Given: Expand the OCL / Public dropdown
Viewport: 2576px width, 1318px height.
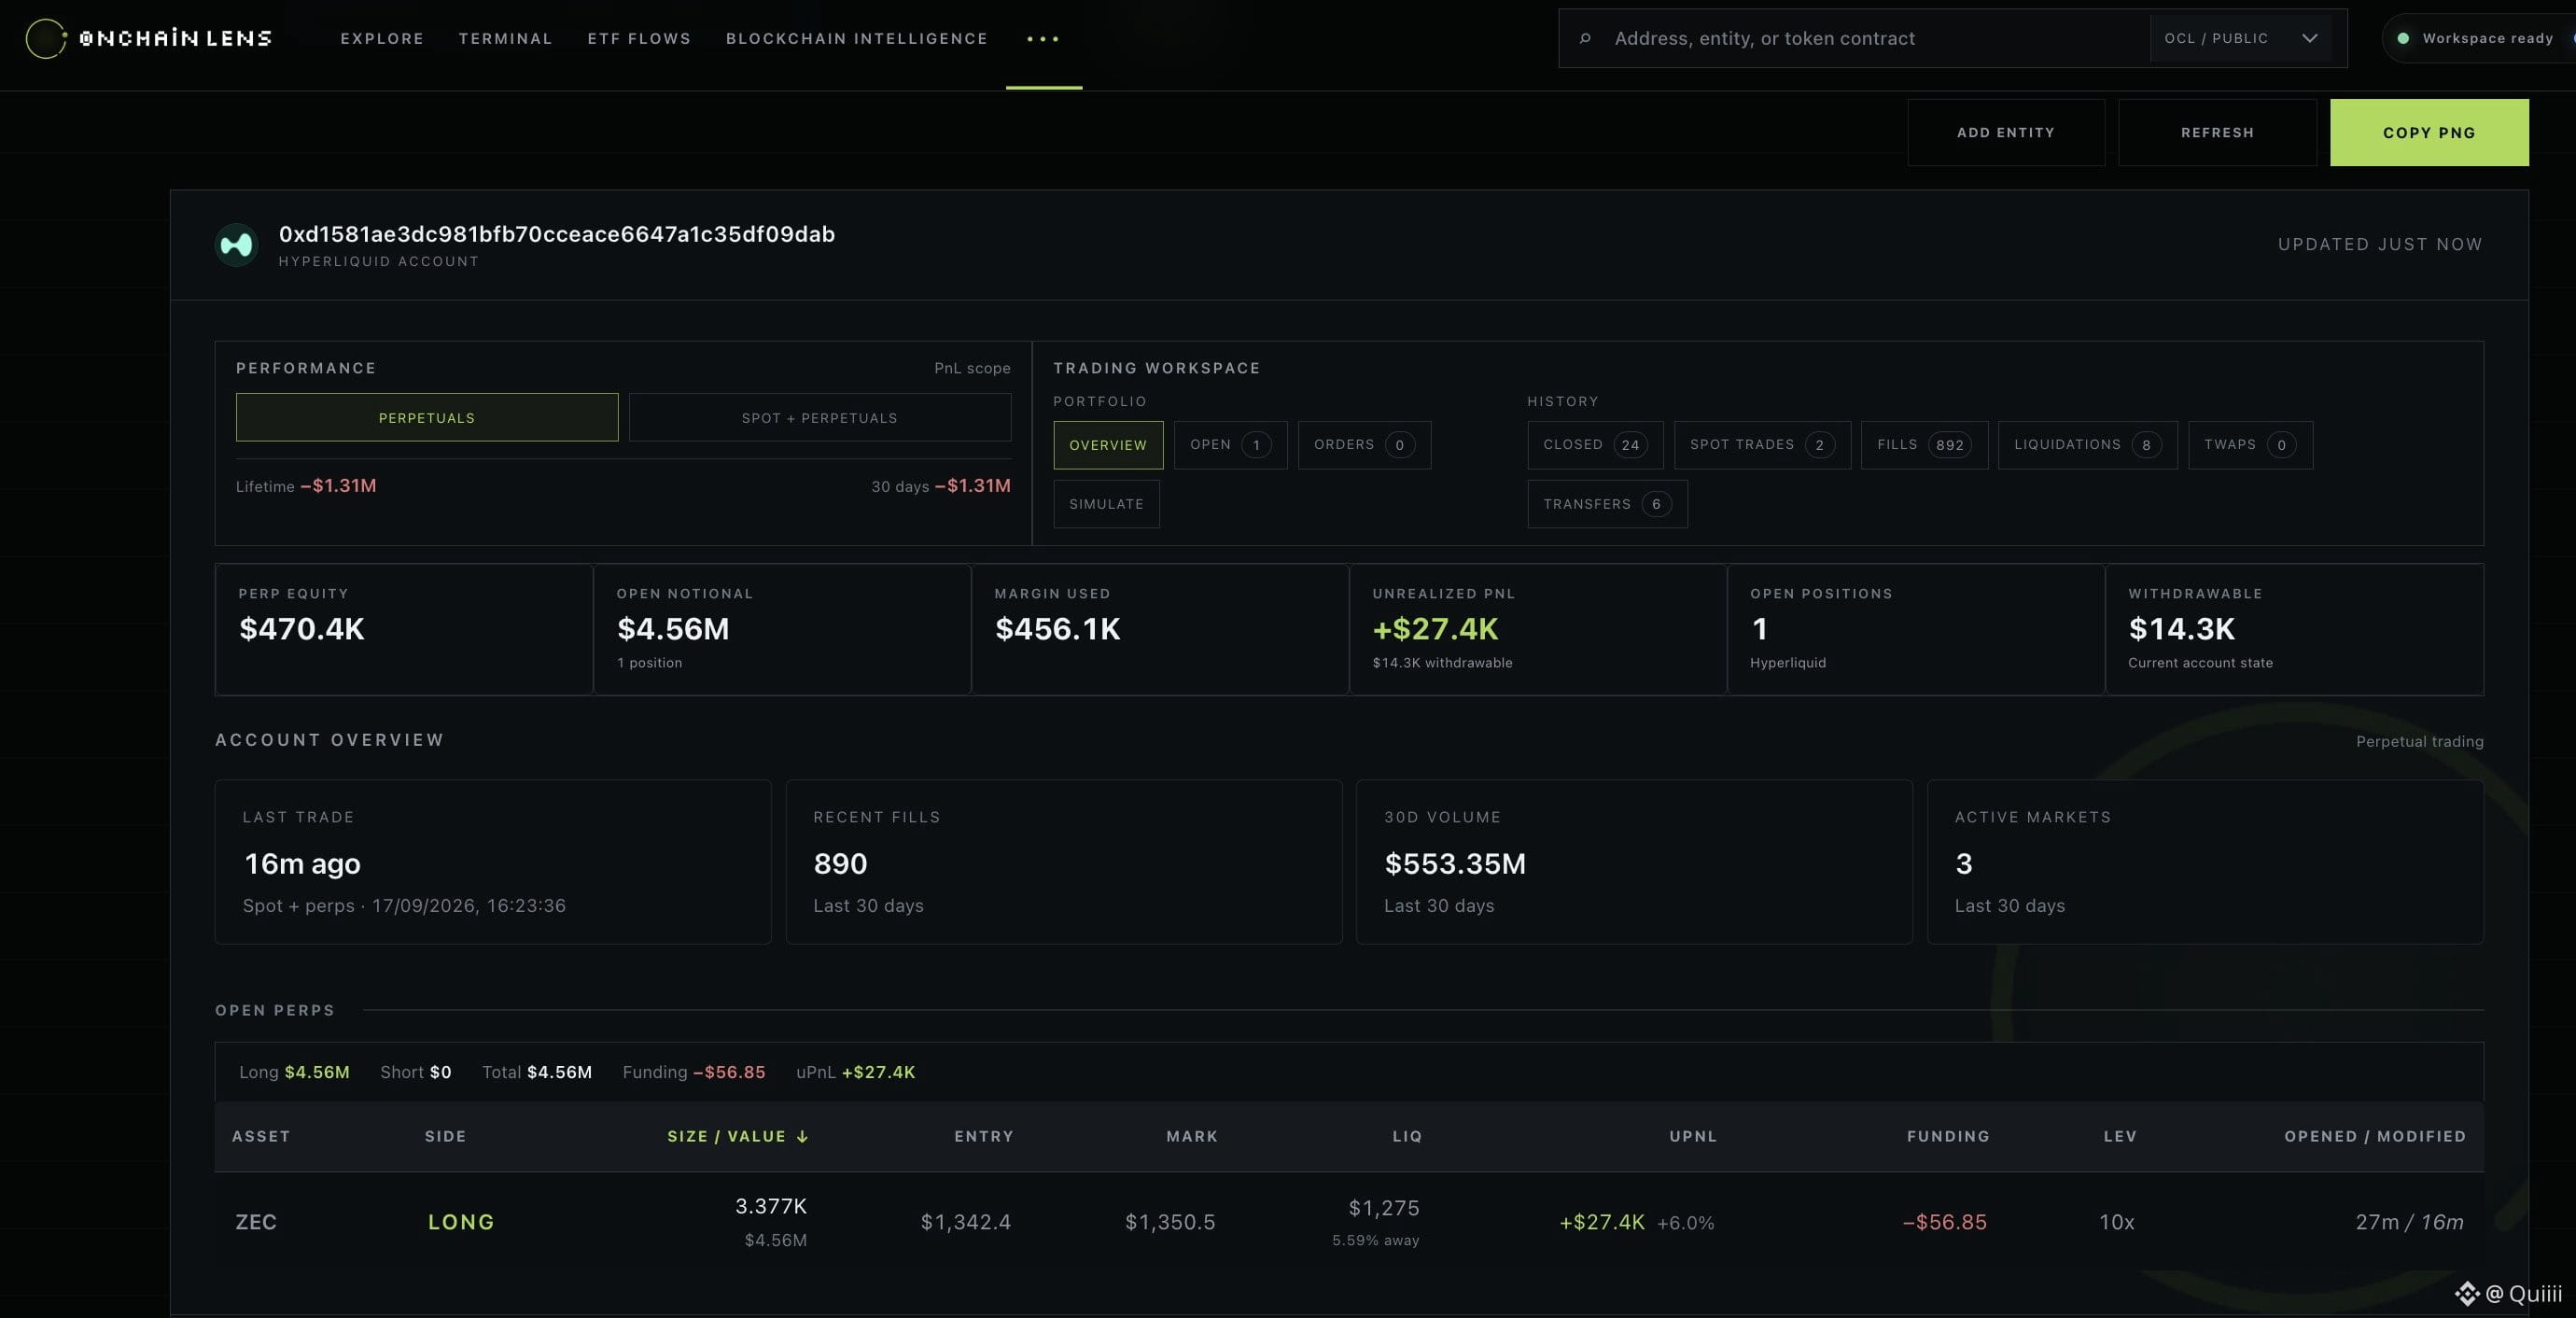Looking at the screenshot, I should click(x=2240, y=39).
